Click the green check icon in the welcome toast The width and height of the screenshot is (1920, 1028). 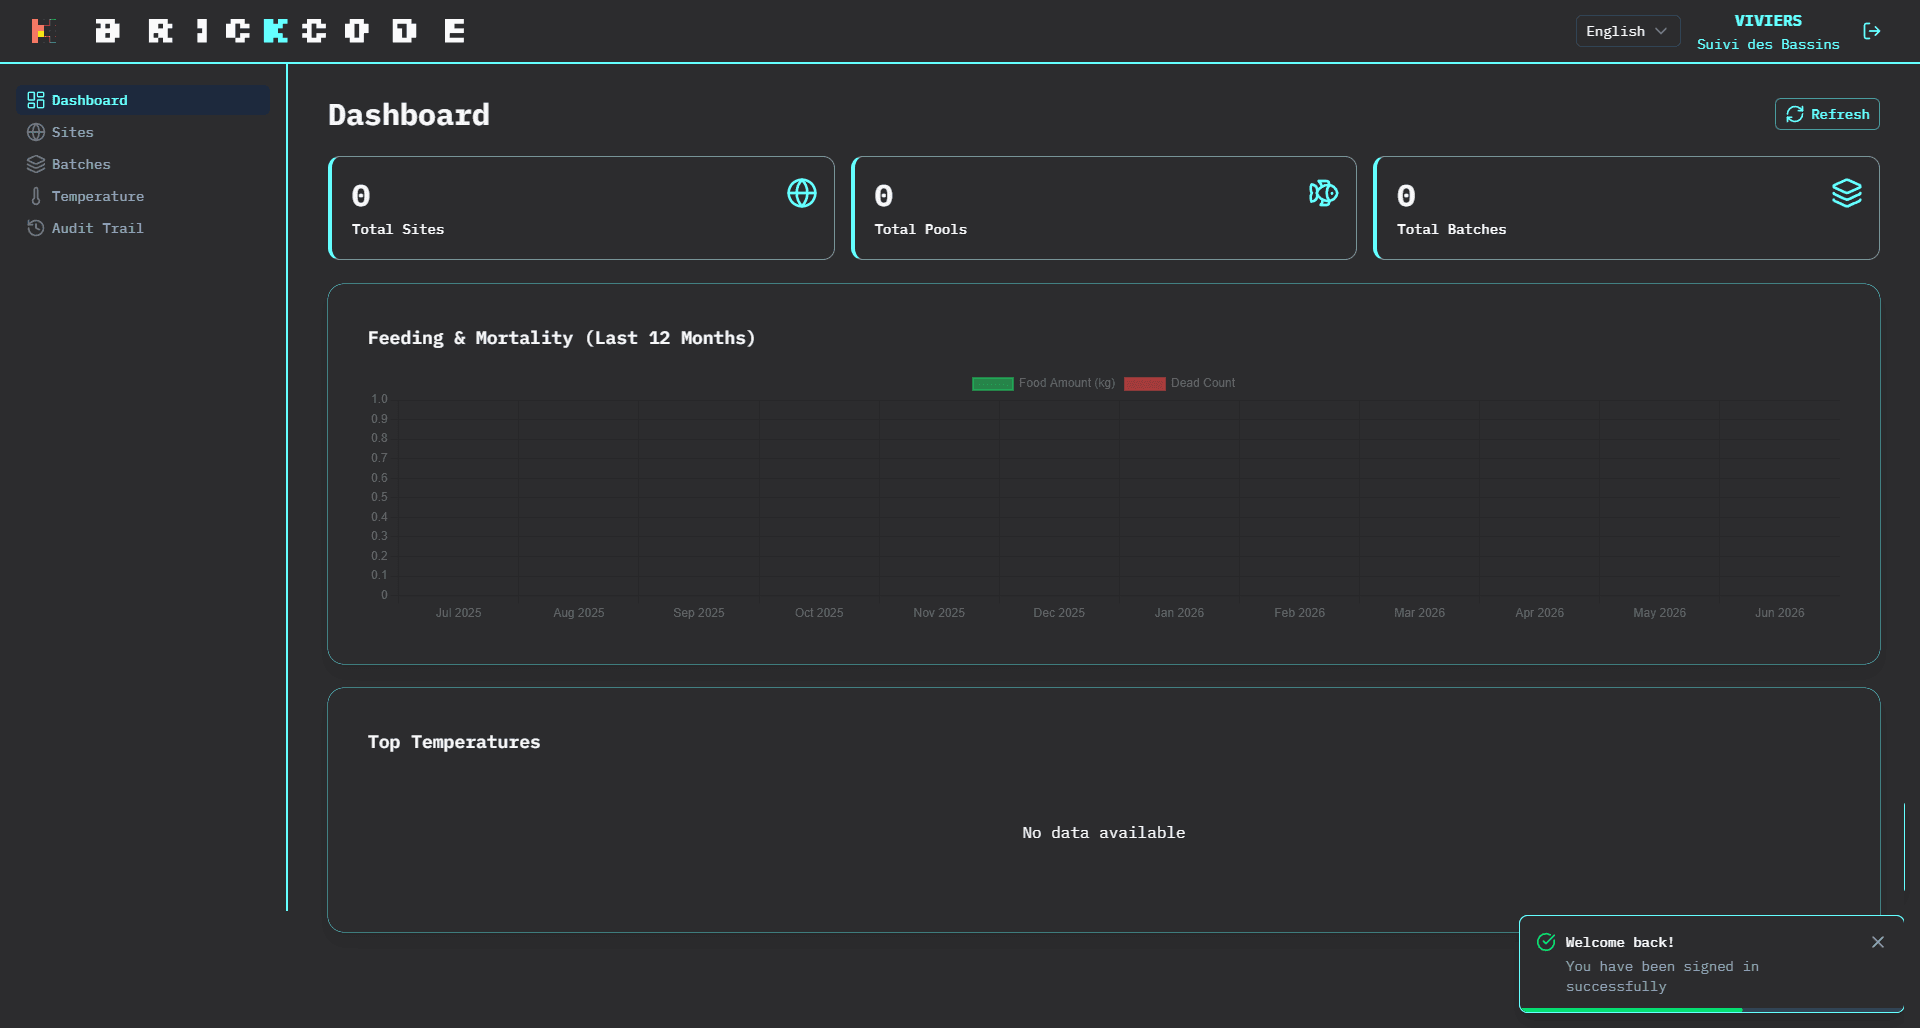click(x=1546, y=942)
